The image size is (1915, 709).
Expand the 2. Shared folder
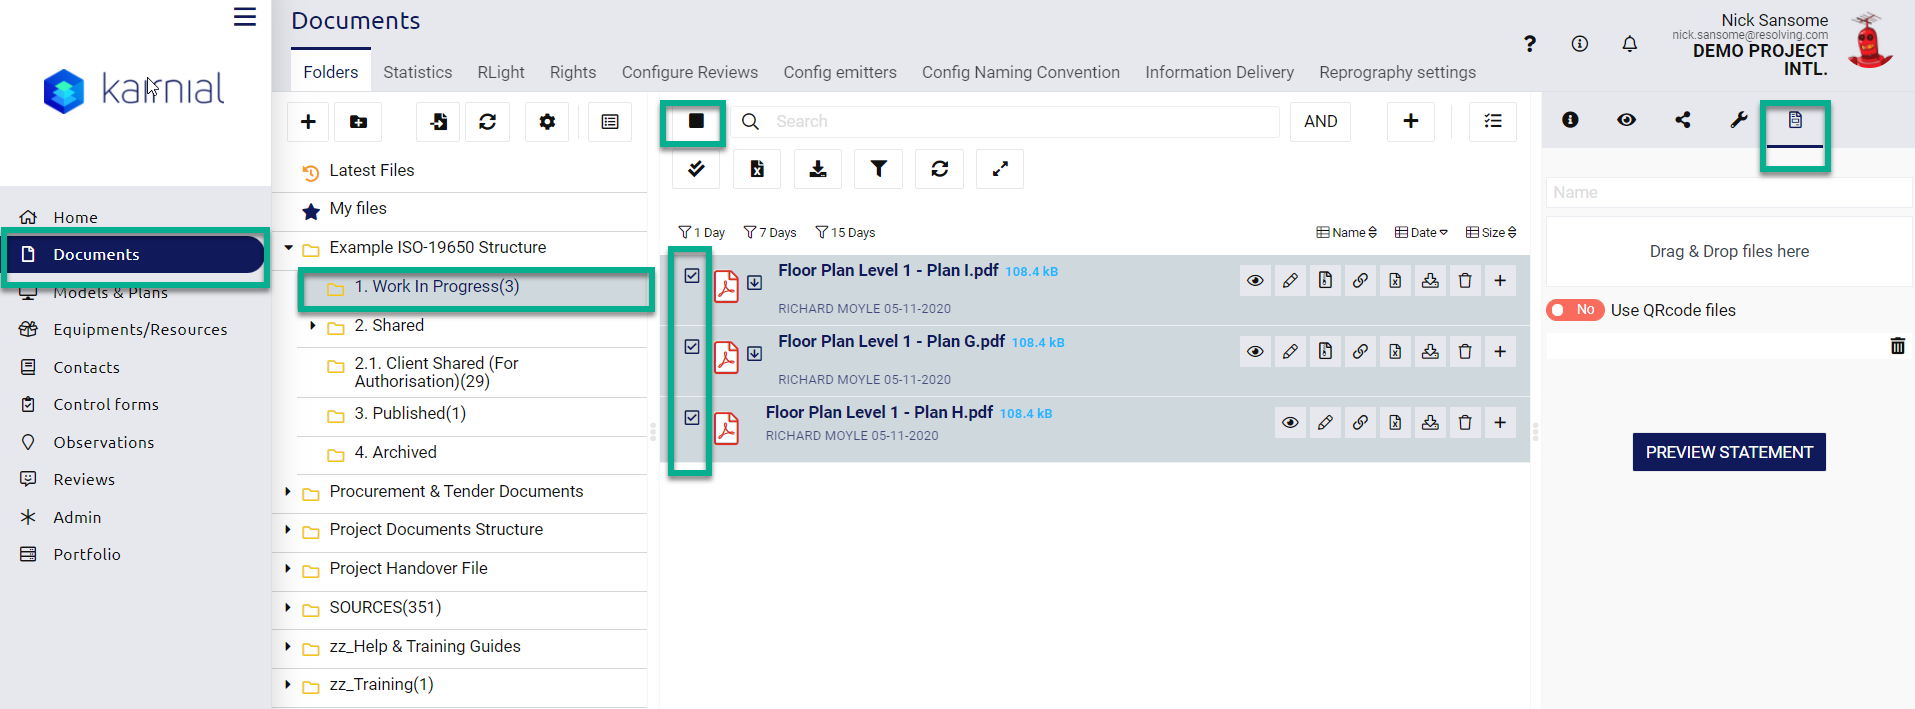coord(313,326)
